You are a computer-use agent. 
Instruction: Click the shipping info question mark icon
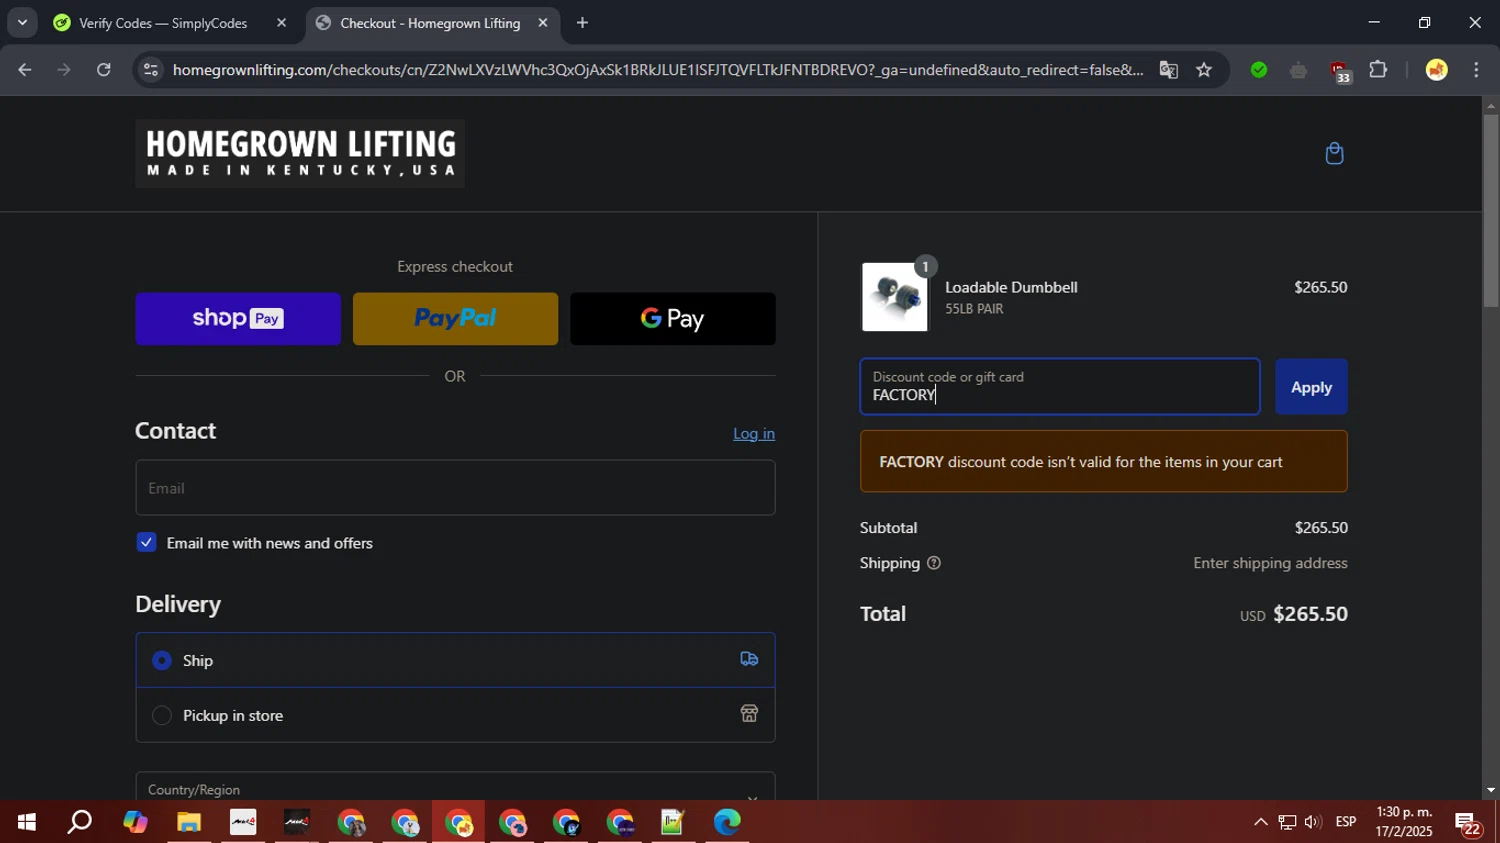tap(934, 563)
